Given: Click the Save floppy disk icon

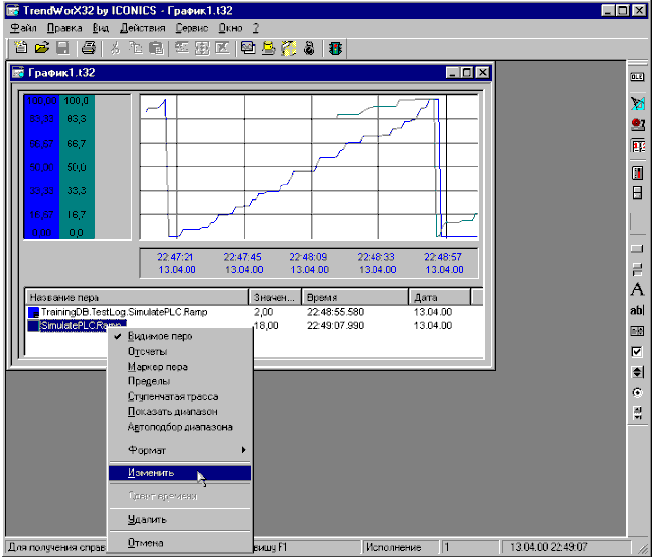Looking at the screenshot, I should pos(62,48).
